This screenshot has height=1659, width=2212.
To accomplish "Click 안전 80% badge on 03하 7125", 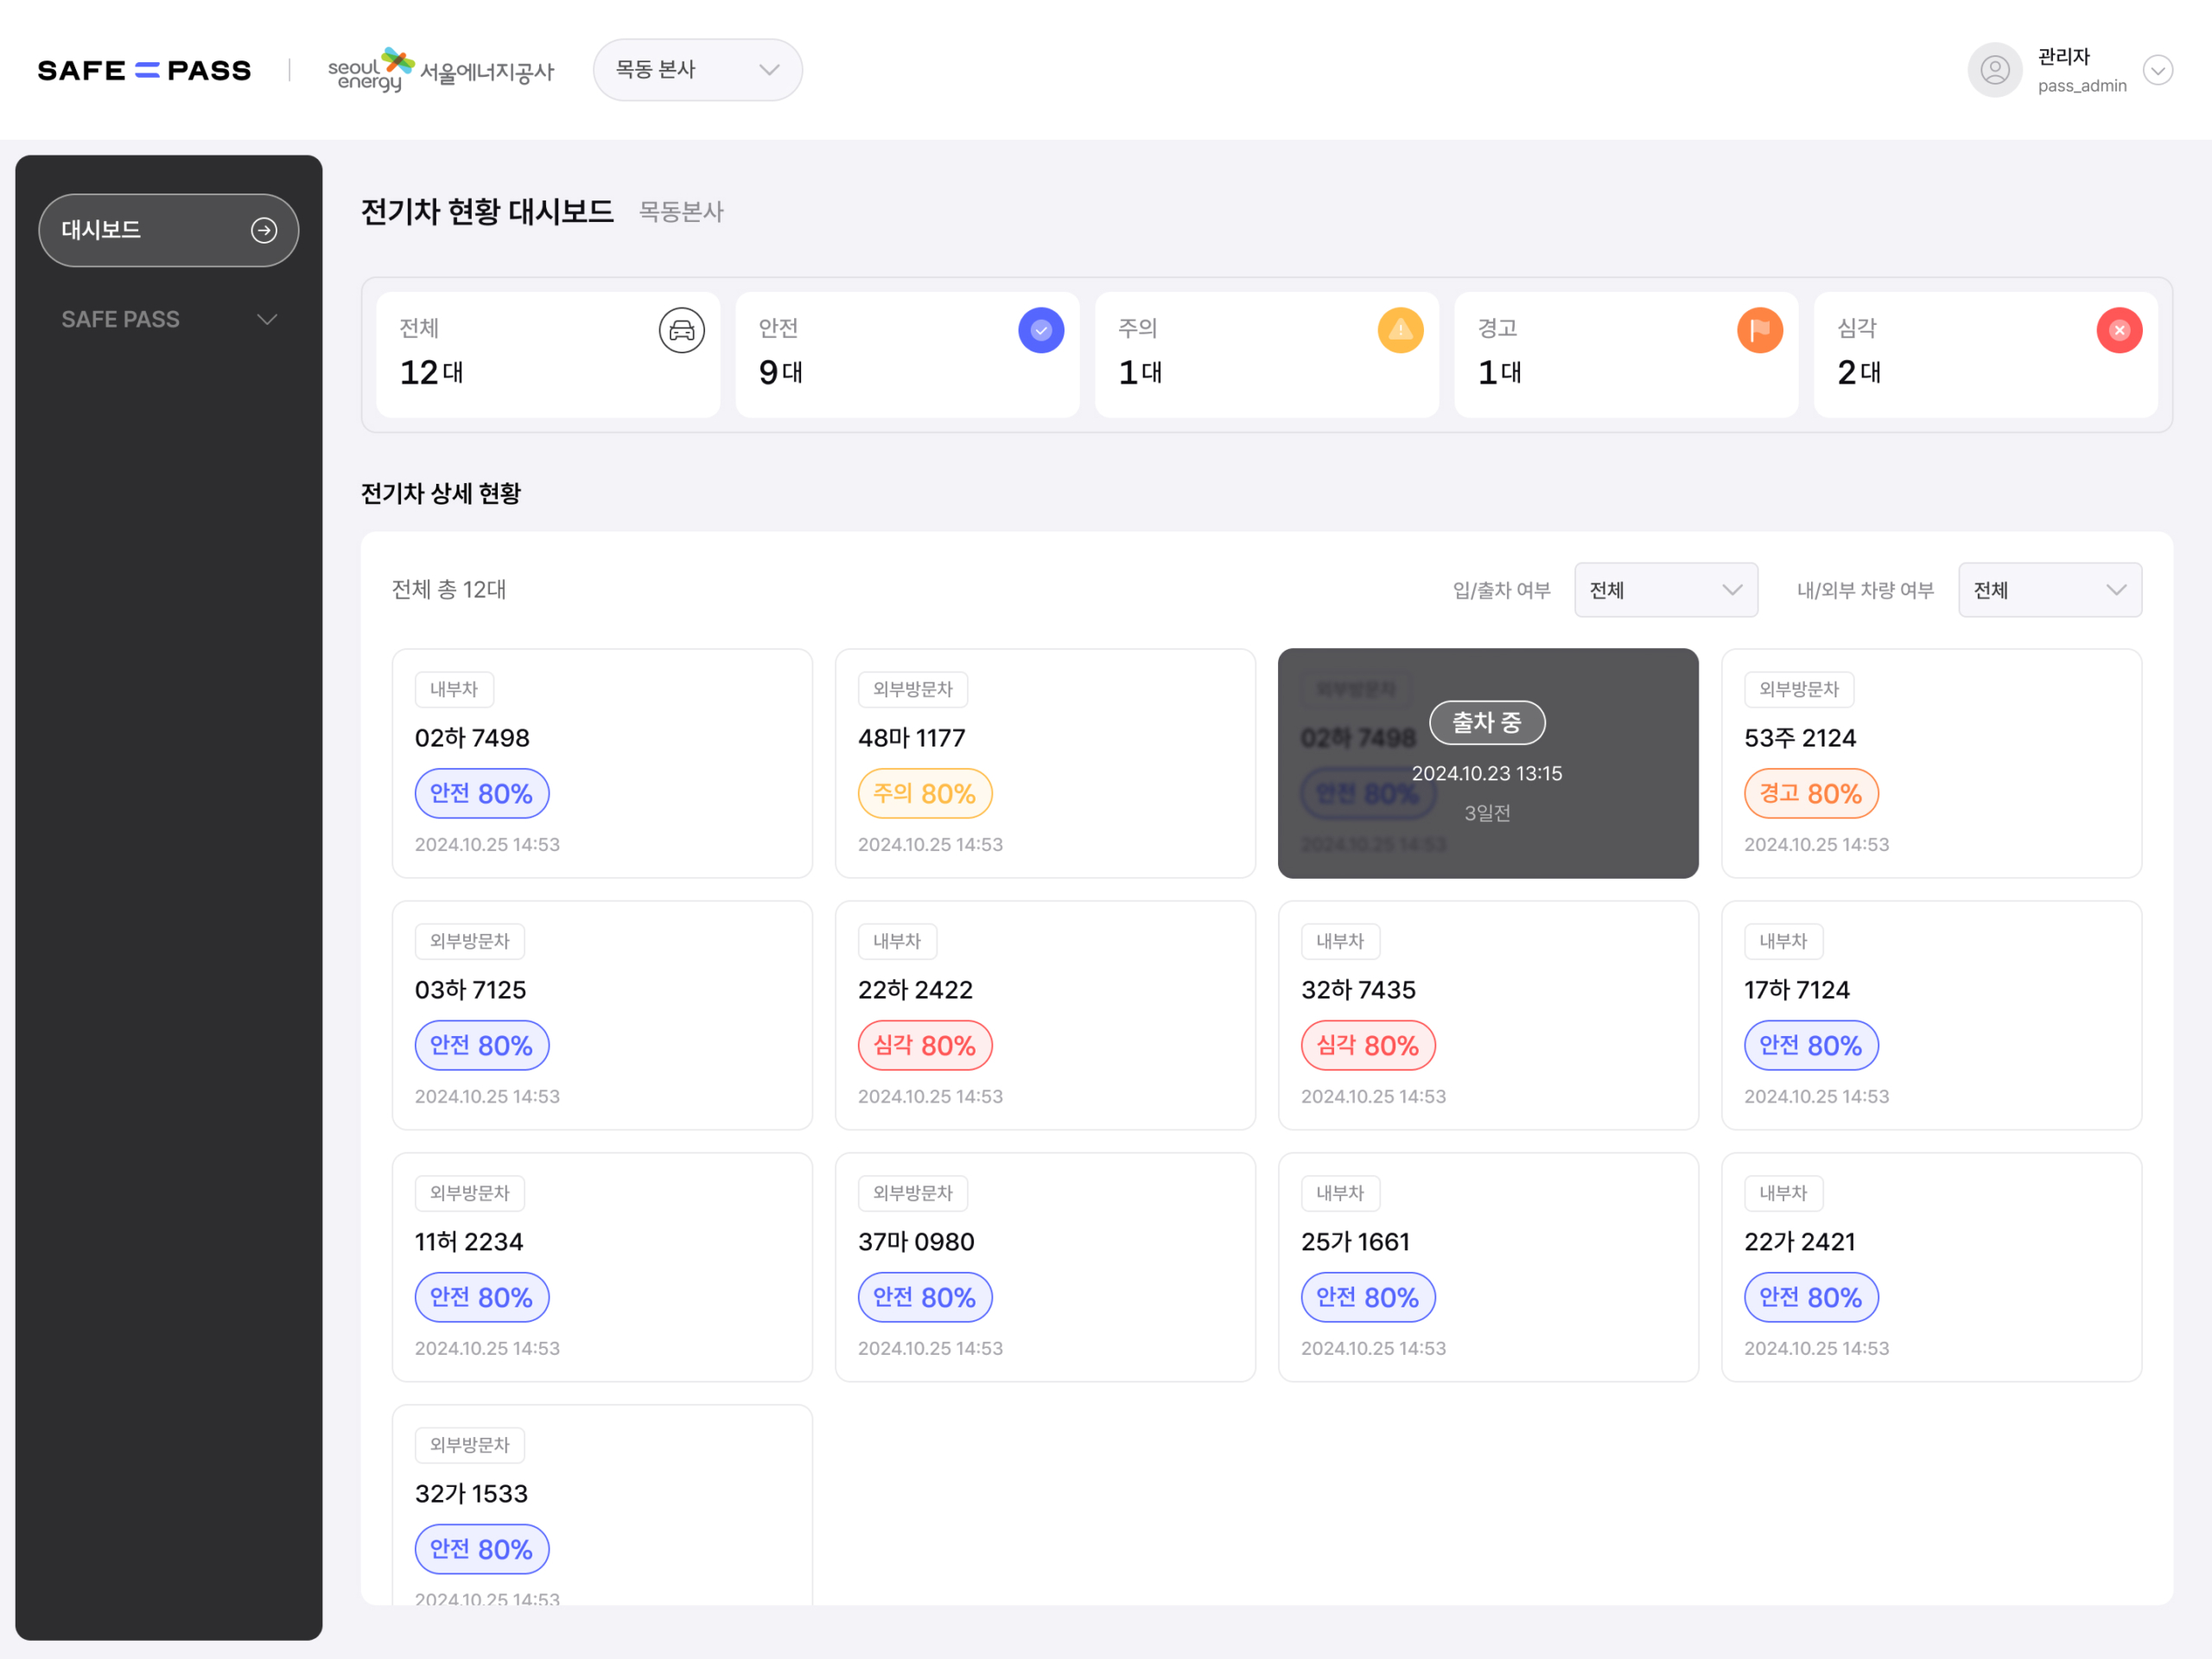I will (x=482, y=1045).
